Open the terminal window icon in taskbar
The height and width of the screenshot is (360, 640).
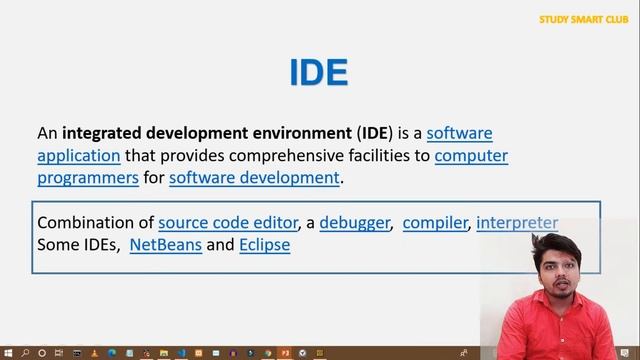(77, 353)
